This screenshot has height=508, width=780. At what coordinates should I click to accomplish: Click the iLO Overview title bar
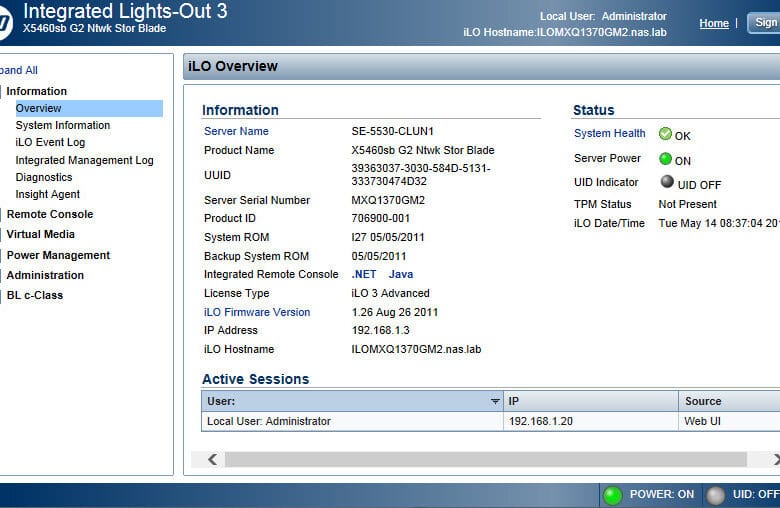482,66
